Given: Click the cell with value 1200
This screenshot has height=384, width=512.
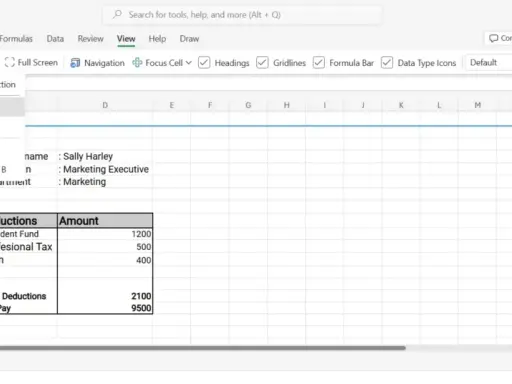Looking at the screenshot, I should click(105, 234).
